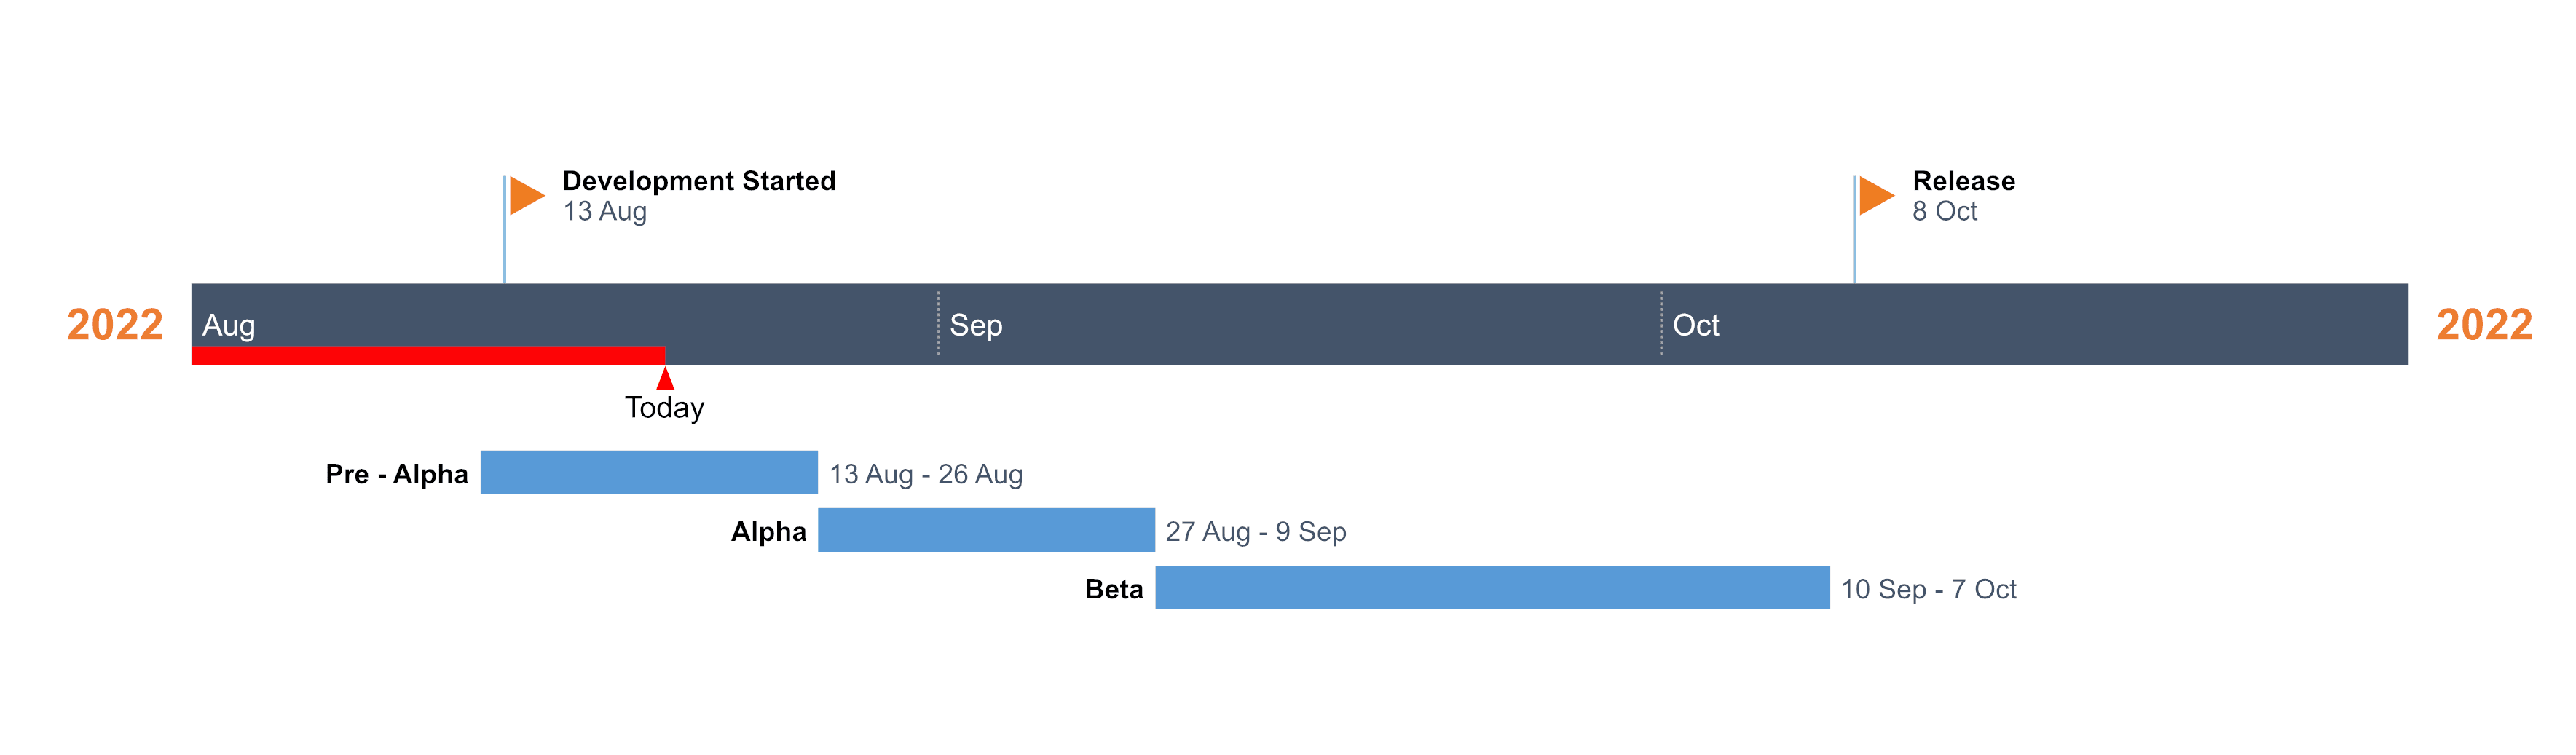Click the Aug month label on timeline
The image size is (2576, 755).
point(229,325)
